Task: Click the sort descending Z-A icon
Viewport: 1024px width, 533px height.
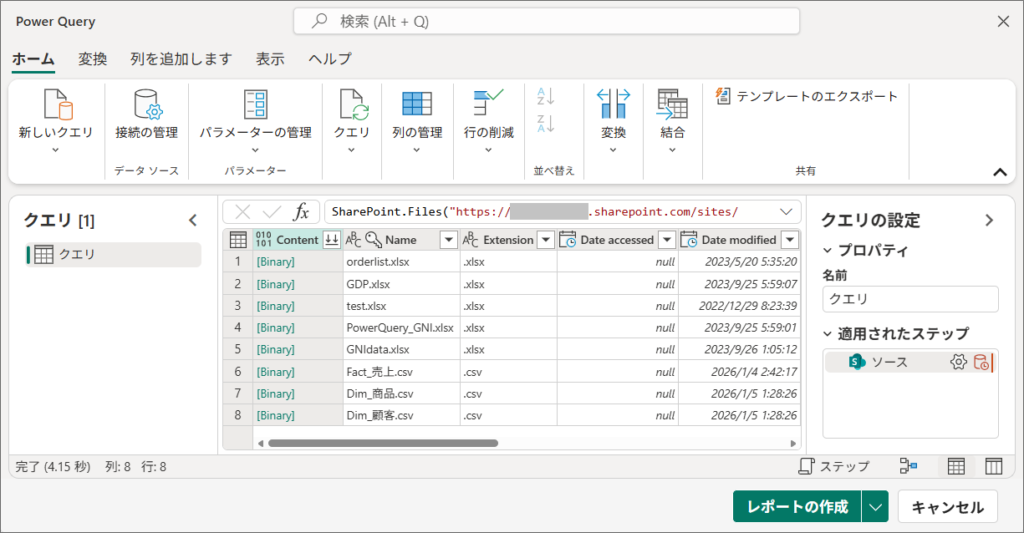Action: pos(546,124)
